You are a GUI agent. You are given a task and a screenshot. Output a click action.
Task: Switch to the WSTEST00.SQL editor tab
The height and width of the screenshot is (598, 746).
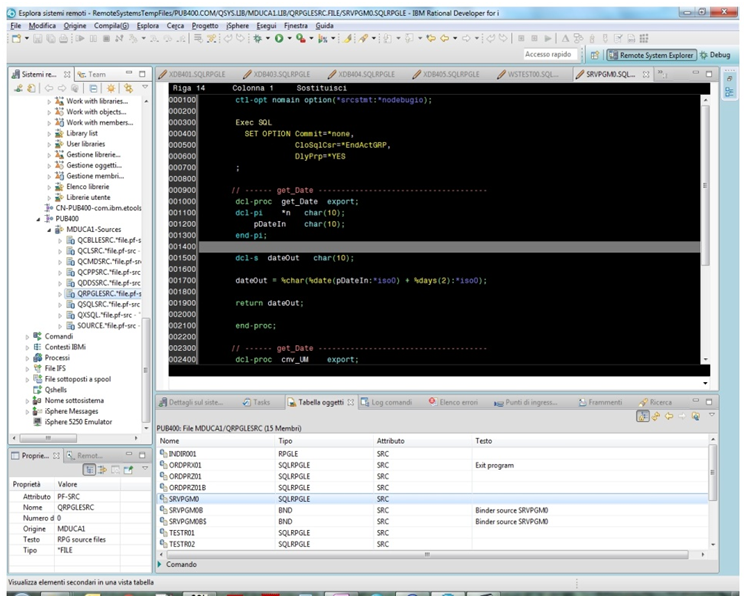pos(528,74)
